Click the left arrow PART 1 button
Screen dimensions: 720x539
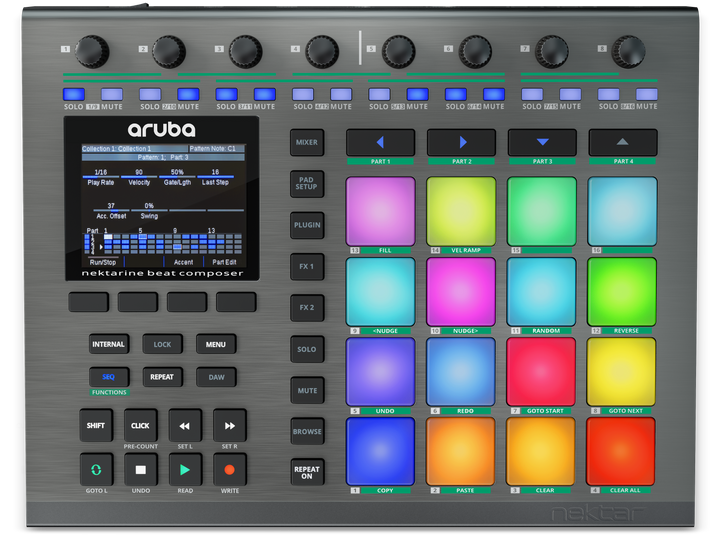tap(380, 142)
